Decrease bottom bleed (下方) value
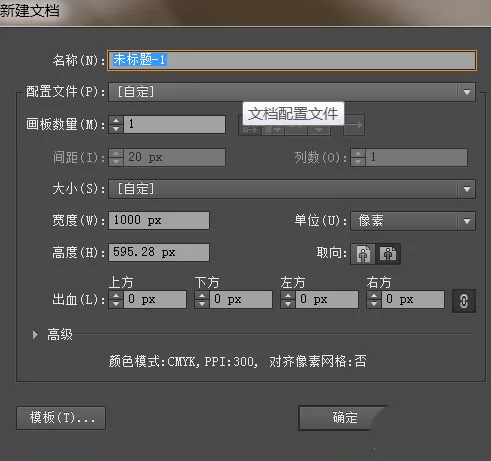The image size is (491, 461). pyautogui.click(x=202, y=304)
